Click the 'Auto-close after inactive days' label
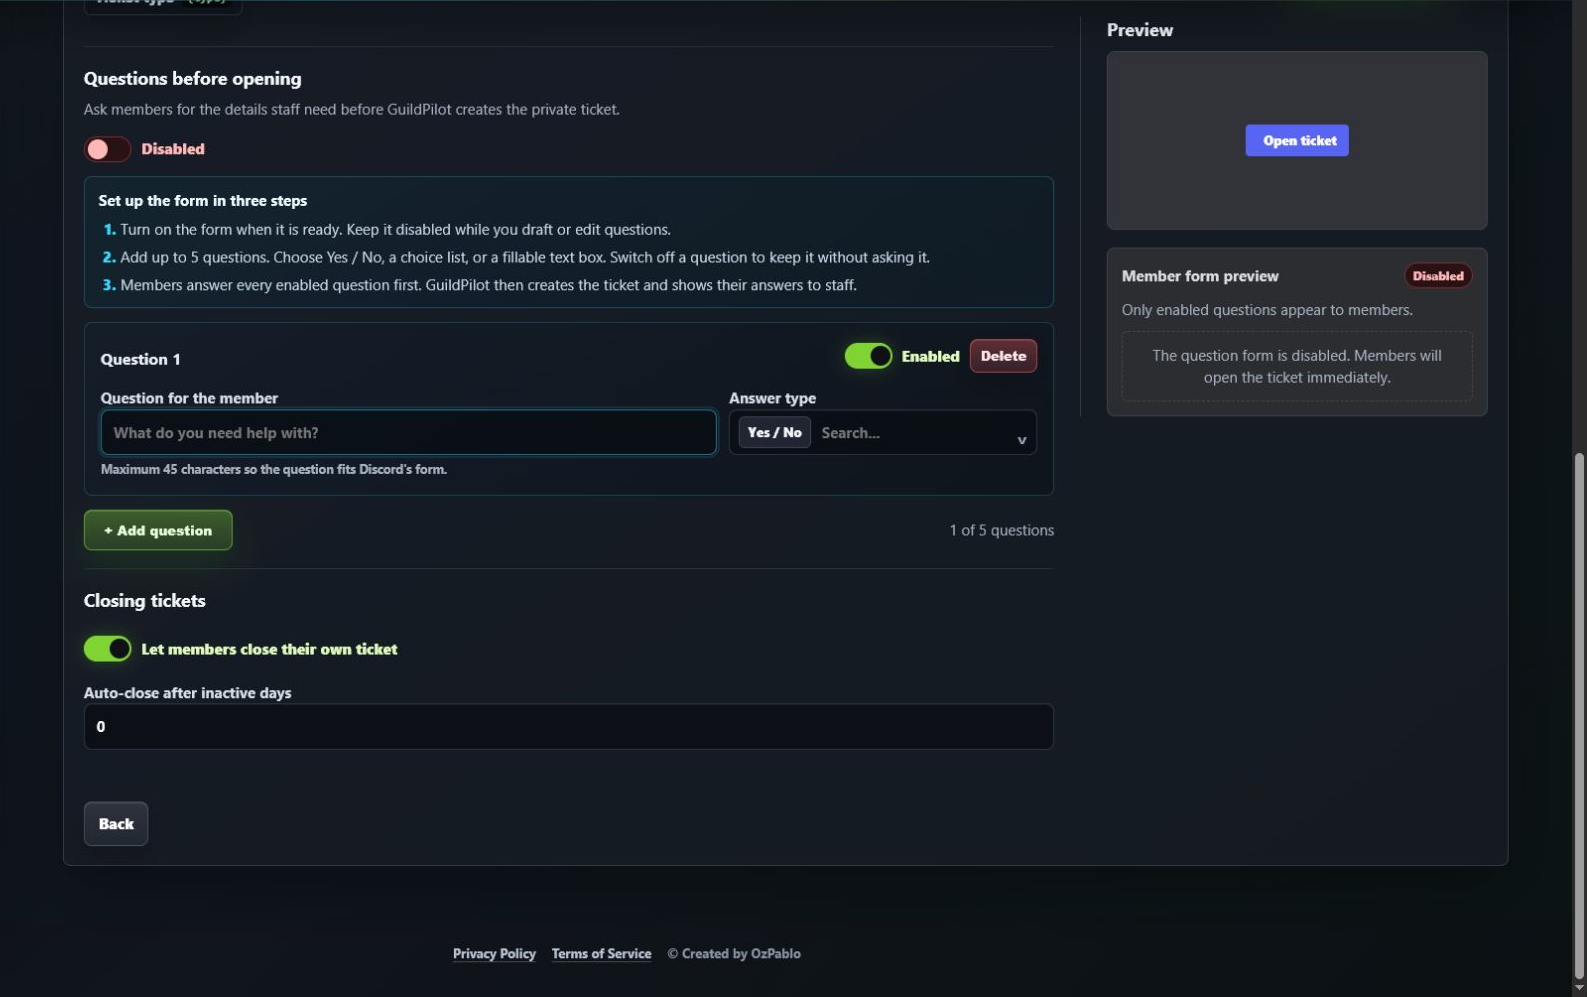This screenshot has width=1587, height=997. 187,693
